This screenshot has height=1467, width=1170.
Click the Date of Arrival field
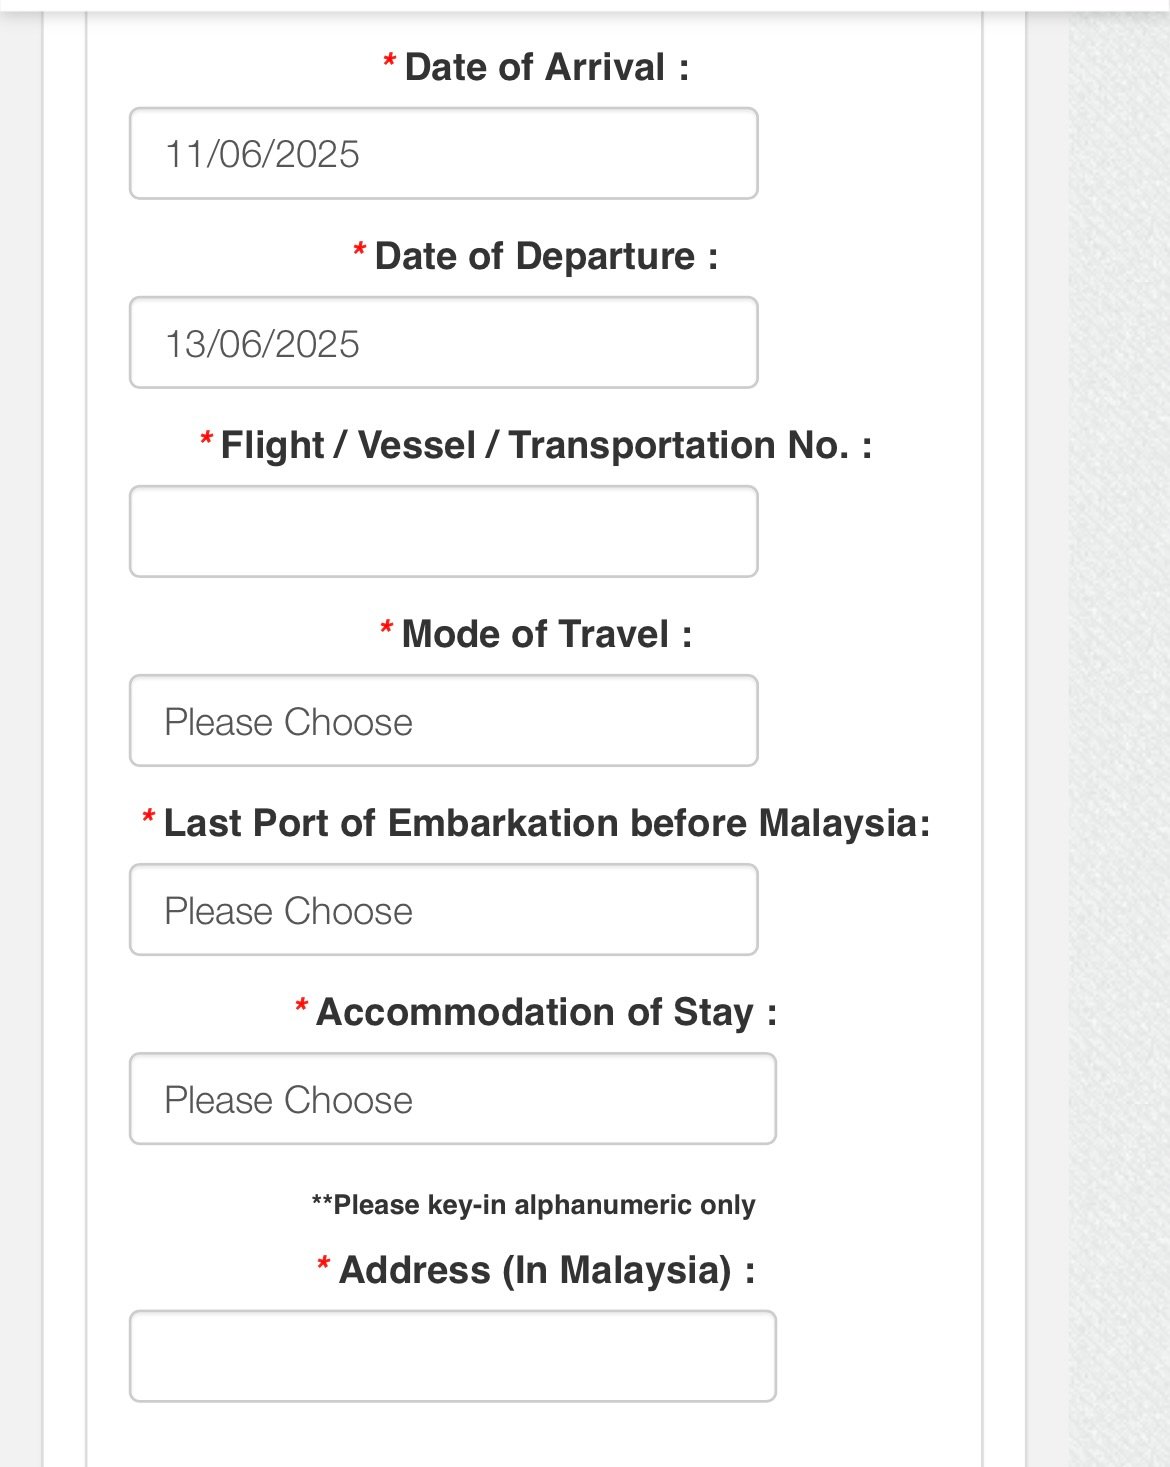point(443,154)
